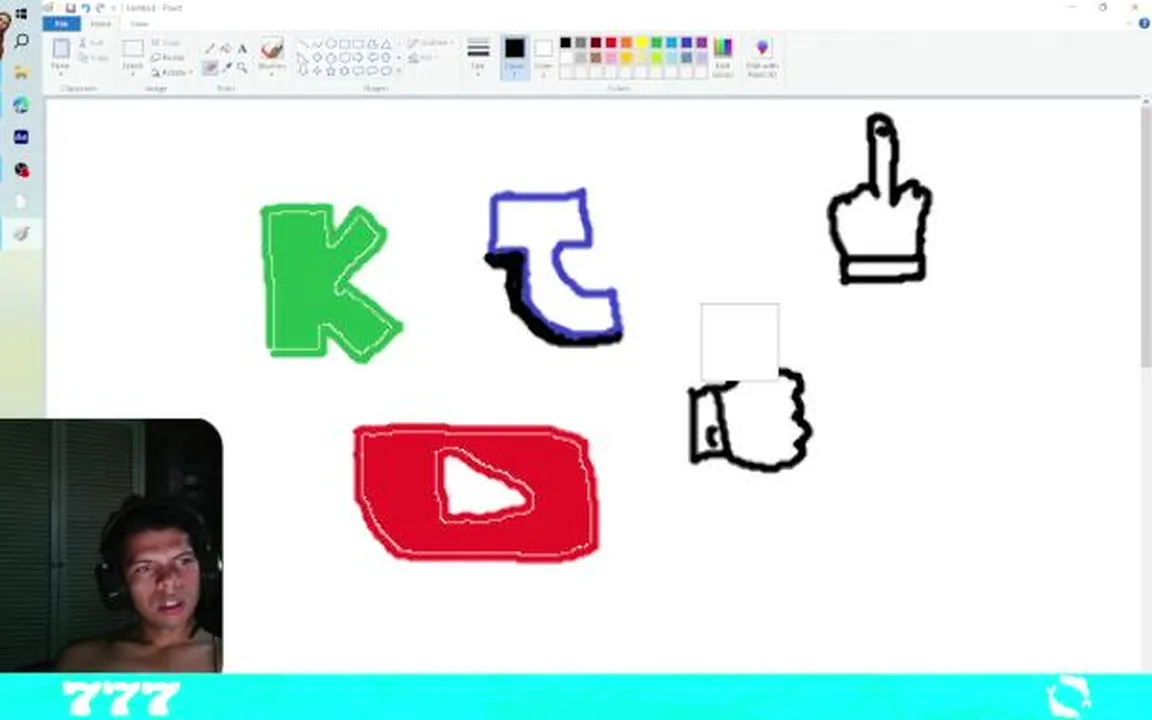The image size is (1152, 720).
Task: Pick the orange palette swatch
Action: coord(626,43)
